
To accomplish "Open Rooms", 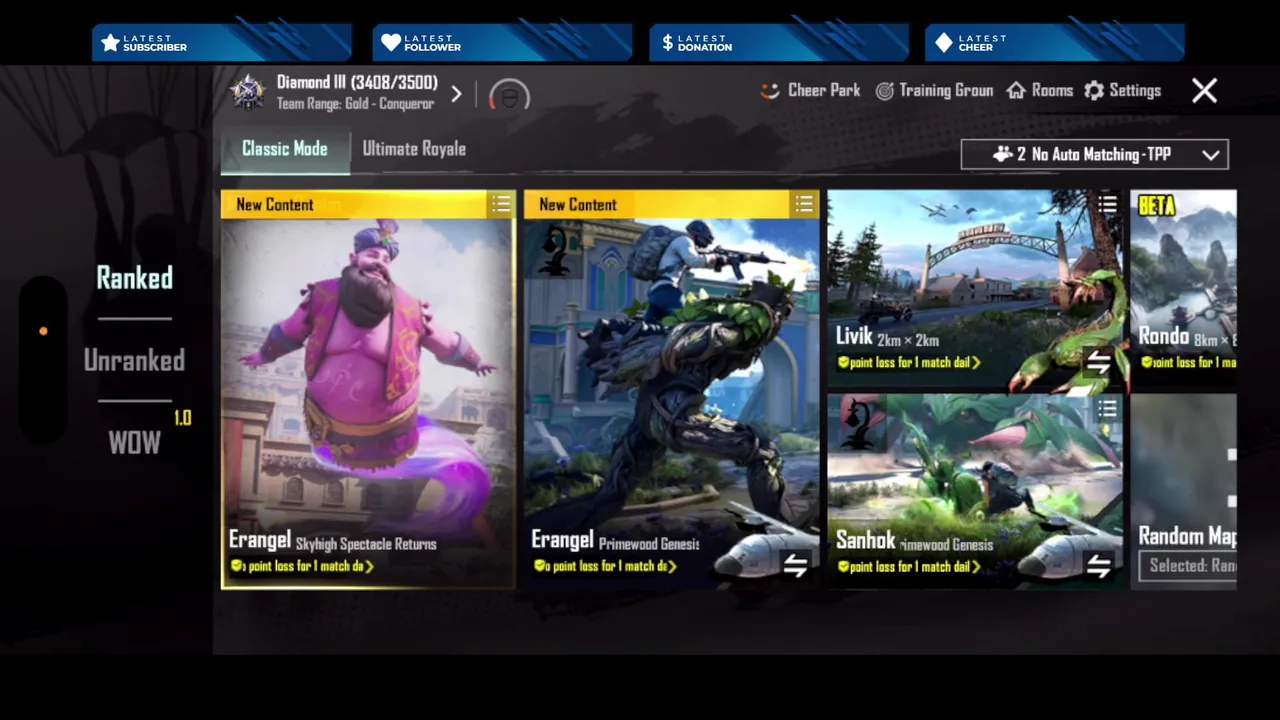I will (x=1039, y=90).
